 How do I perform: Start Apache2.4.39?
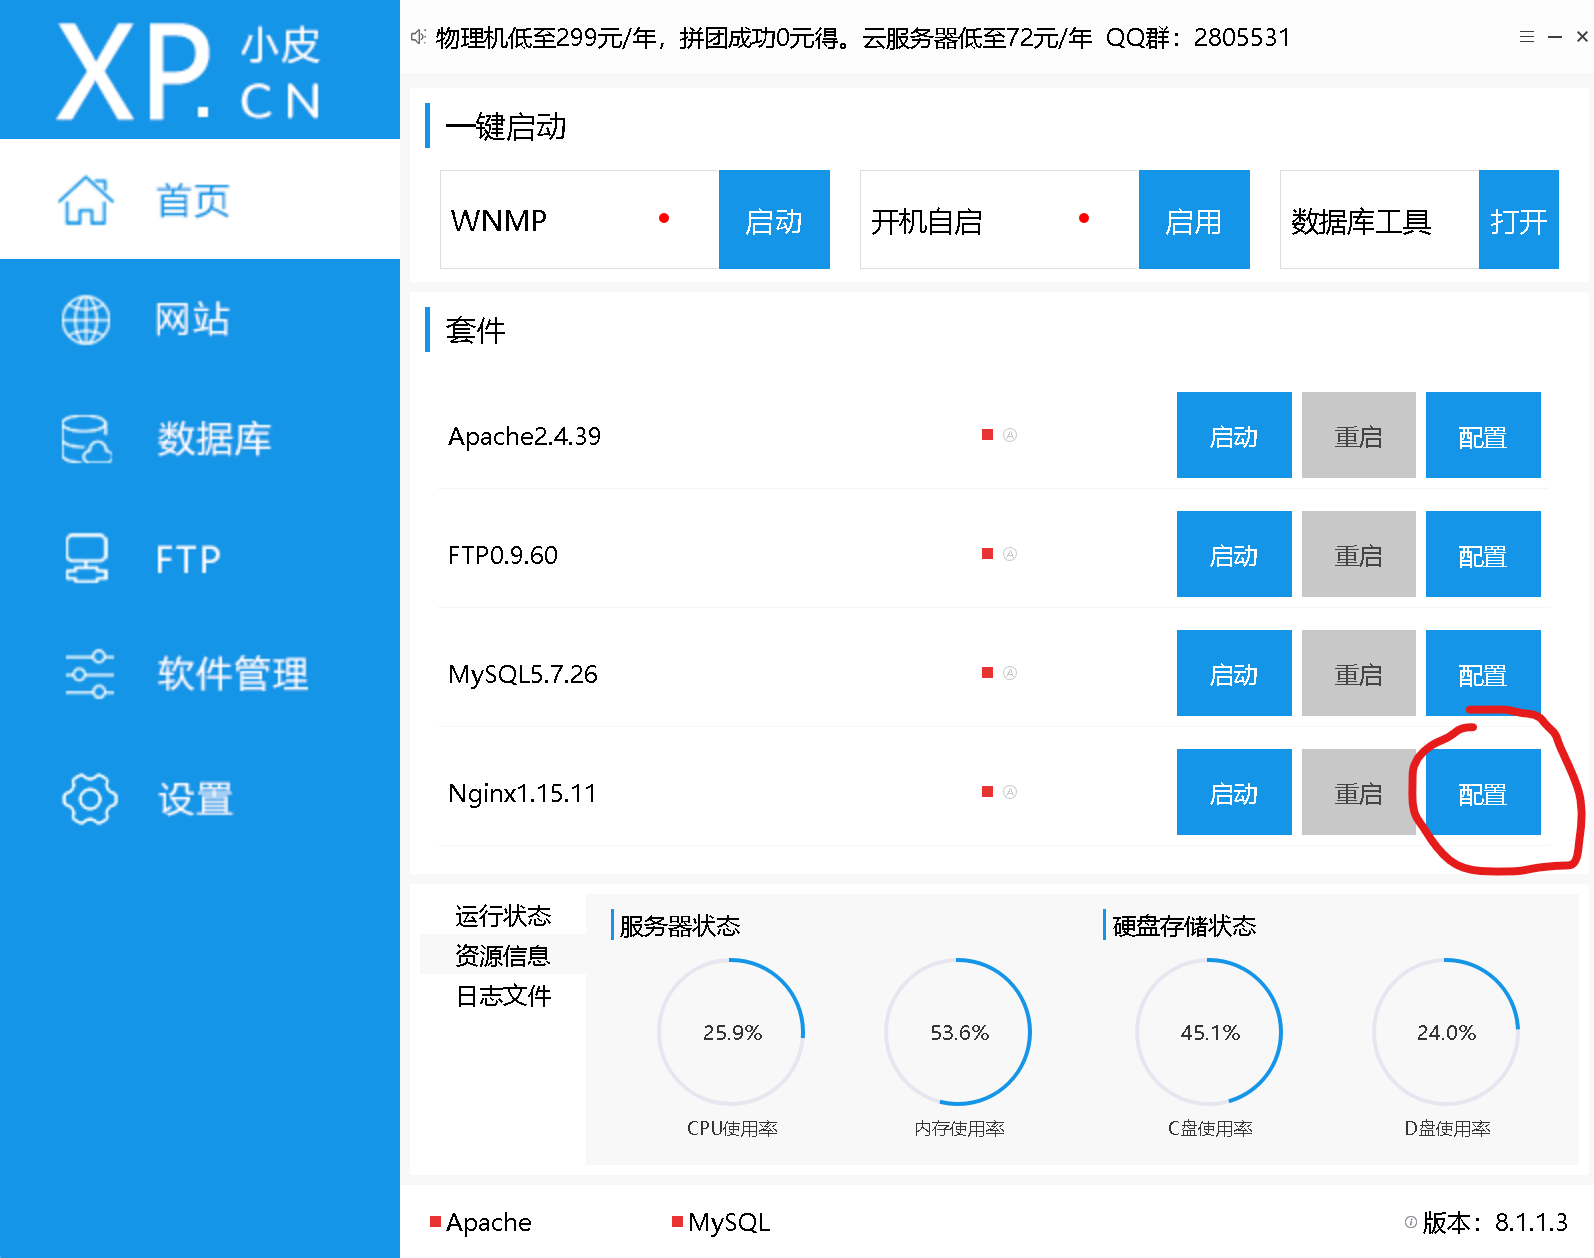(1234, 435)
